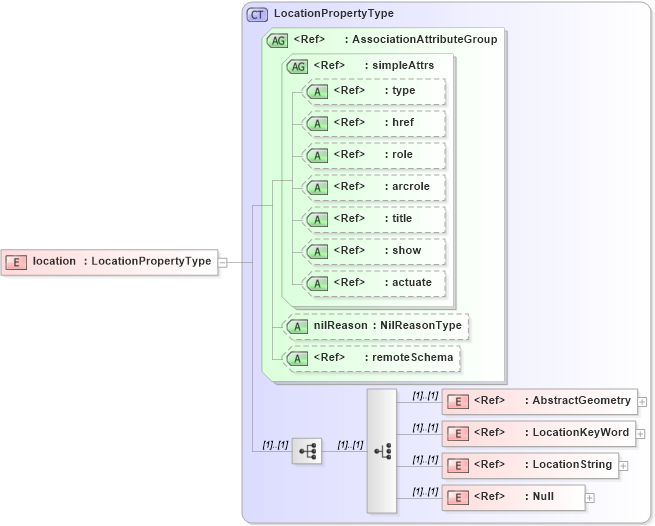The image size is (655, 526).
Task: Click the [1]..[1] cardinality of LocationKeyWord
Action: click(425, 428)
